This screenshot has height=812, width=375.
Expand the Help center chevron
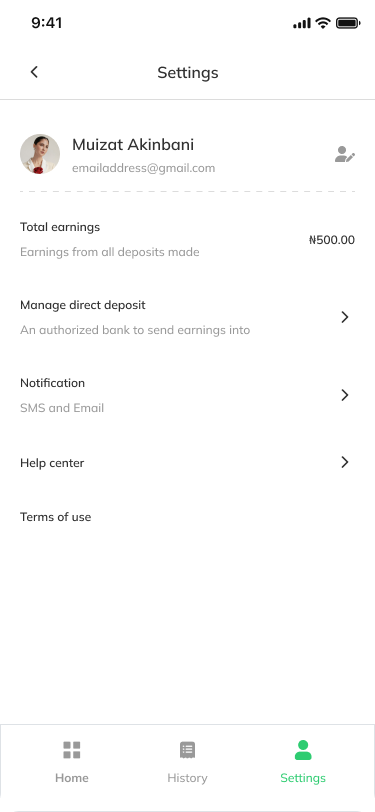[345, 462]
